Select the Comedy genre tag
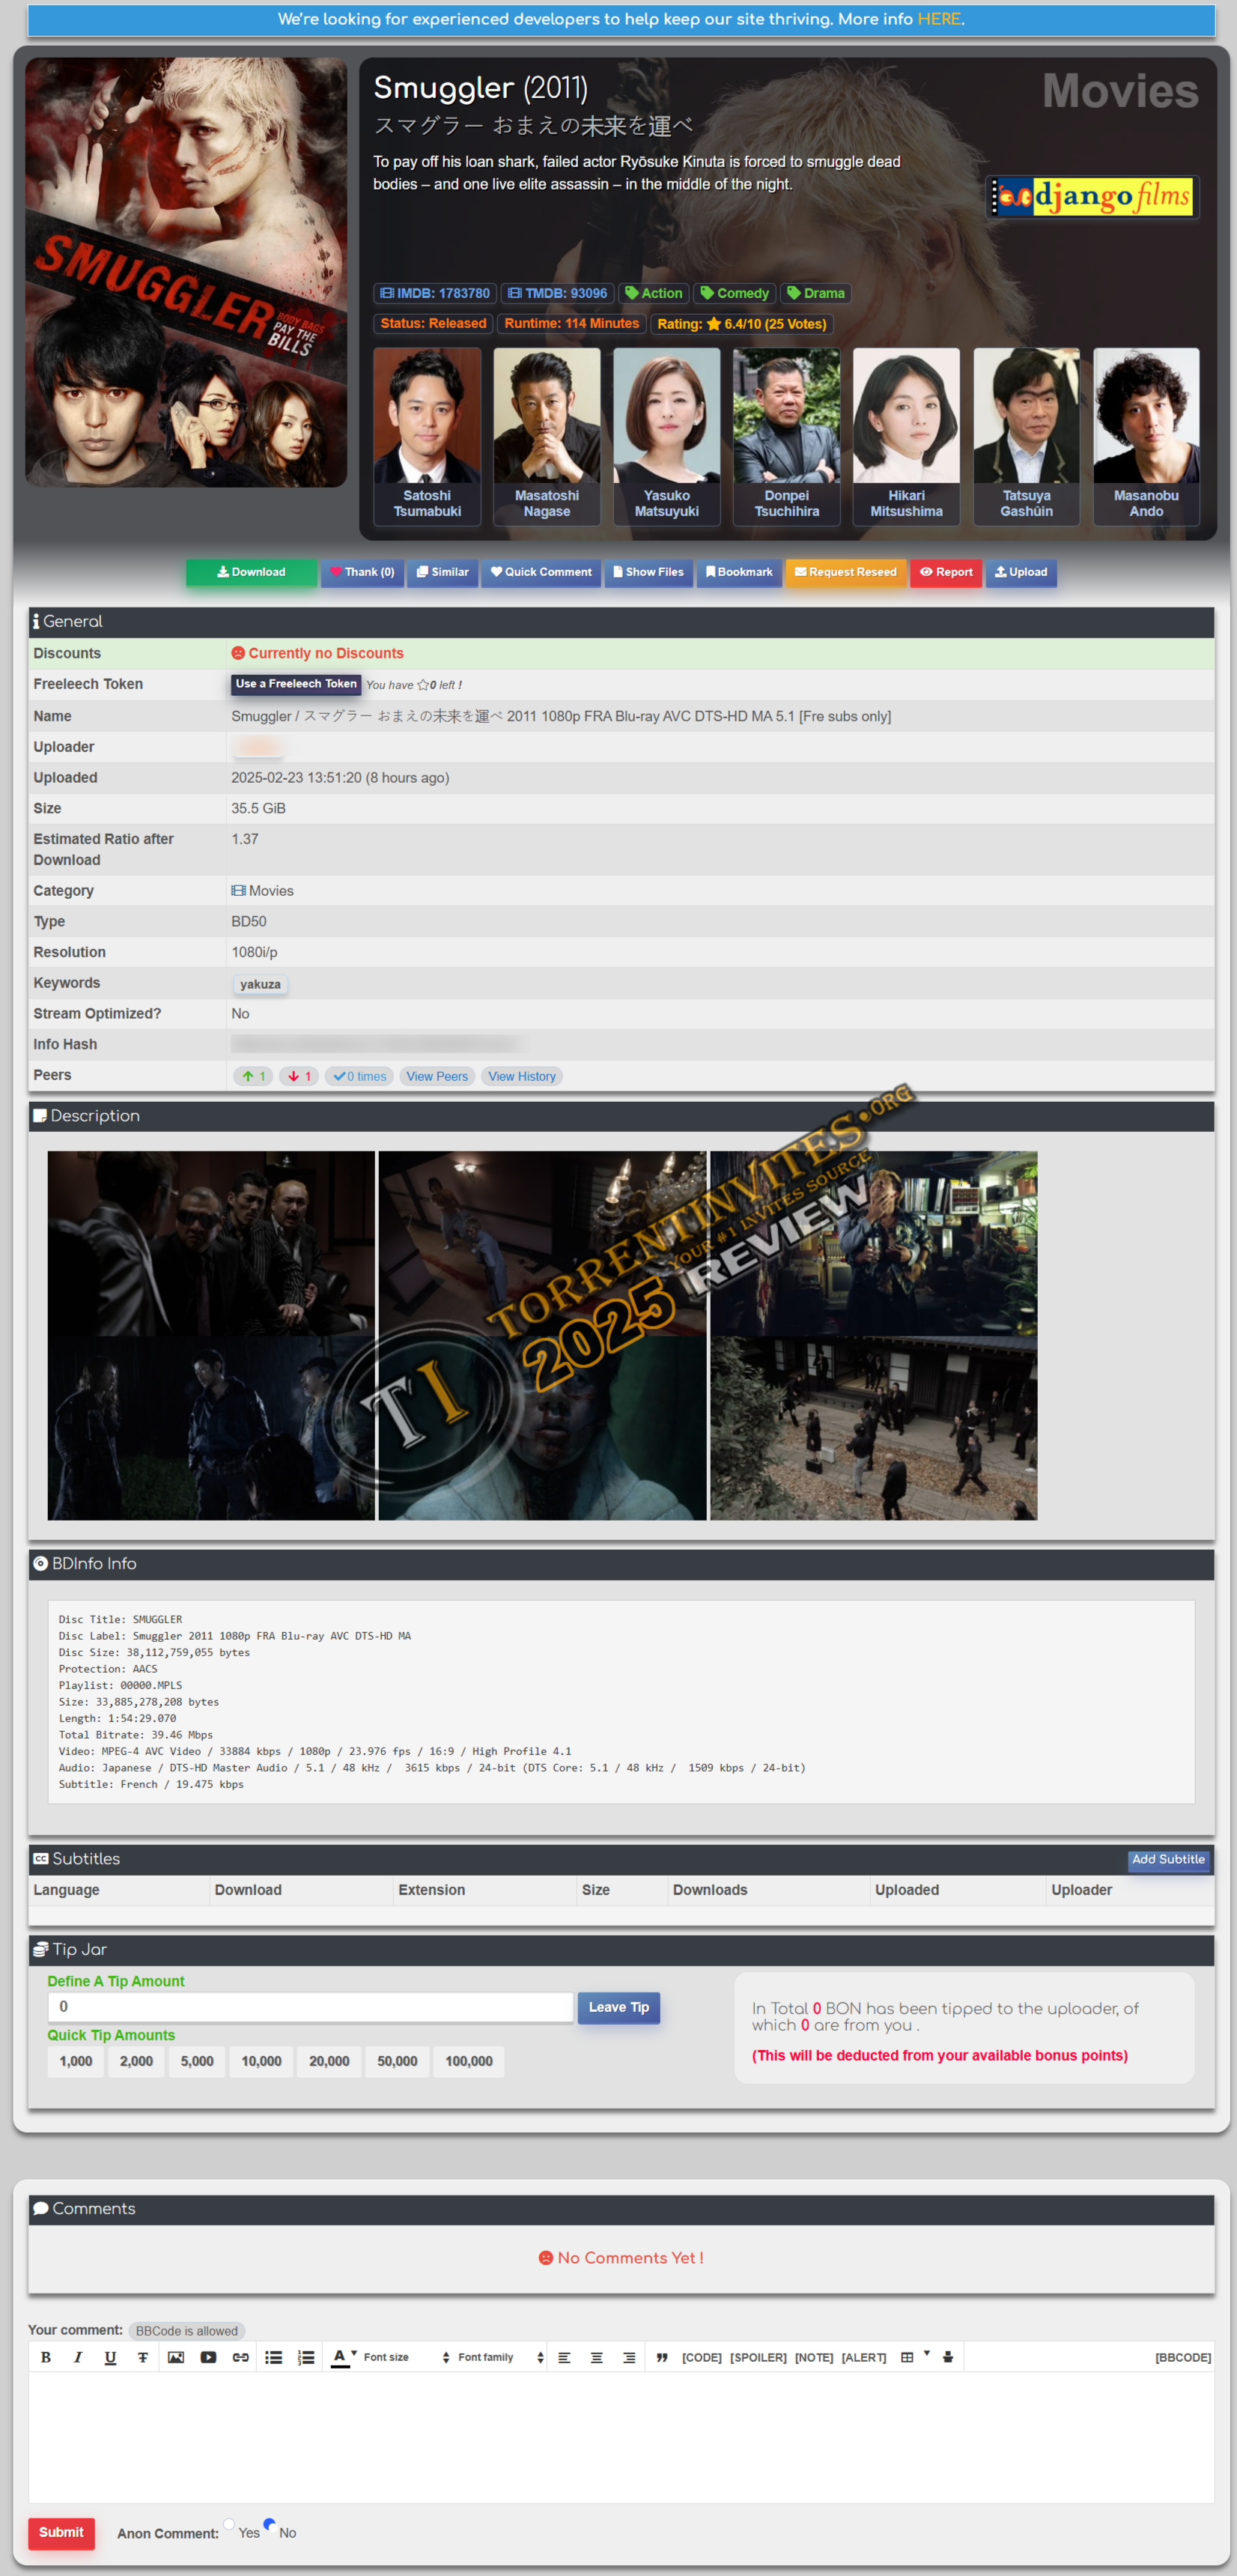The image size is (1237, 2576). click(x=735, y=293)
